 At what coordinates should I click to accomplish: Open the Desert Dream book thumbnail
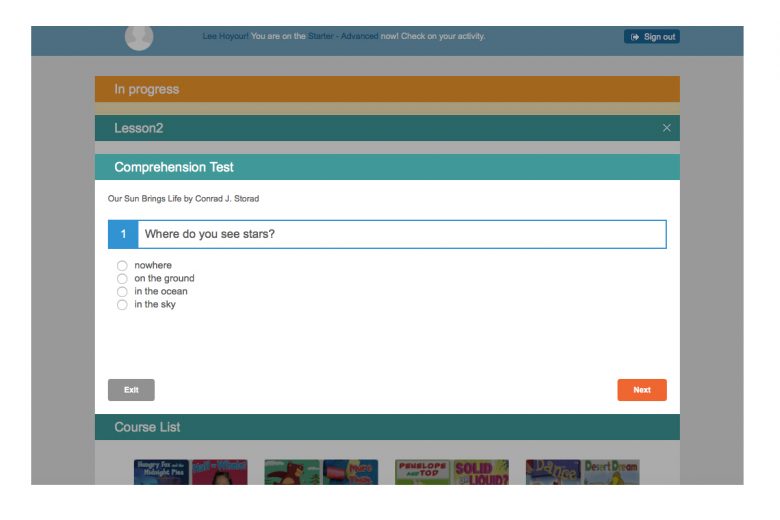(611, 472)
